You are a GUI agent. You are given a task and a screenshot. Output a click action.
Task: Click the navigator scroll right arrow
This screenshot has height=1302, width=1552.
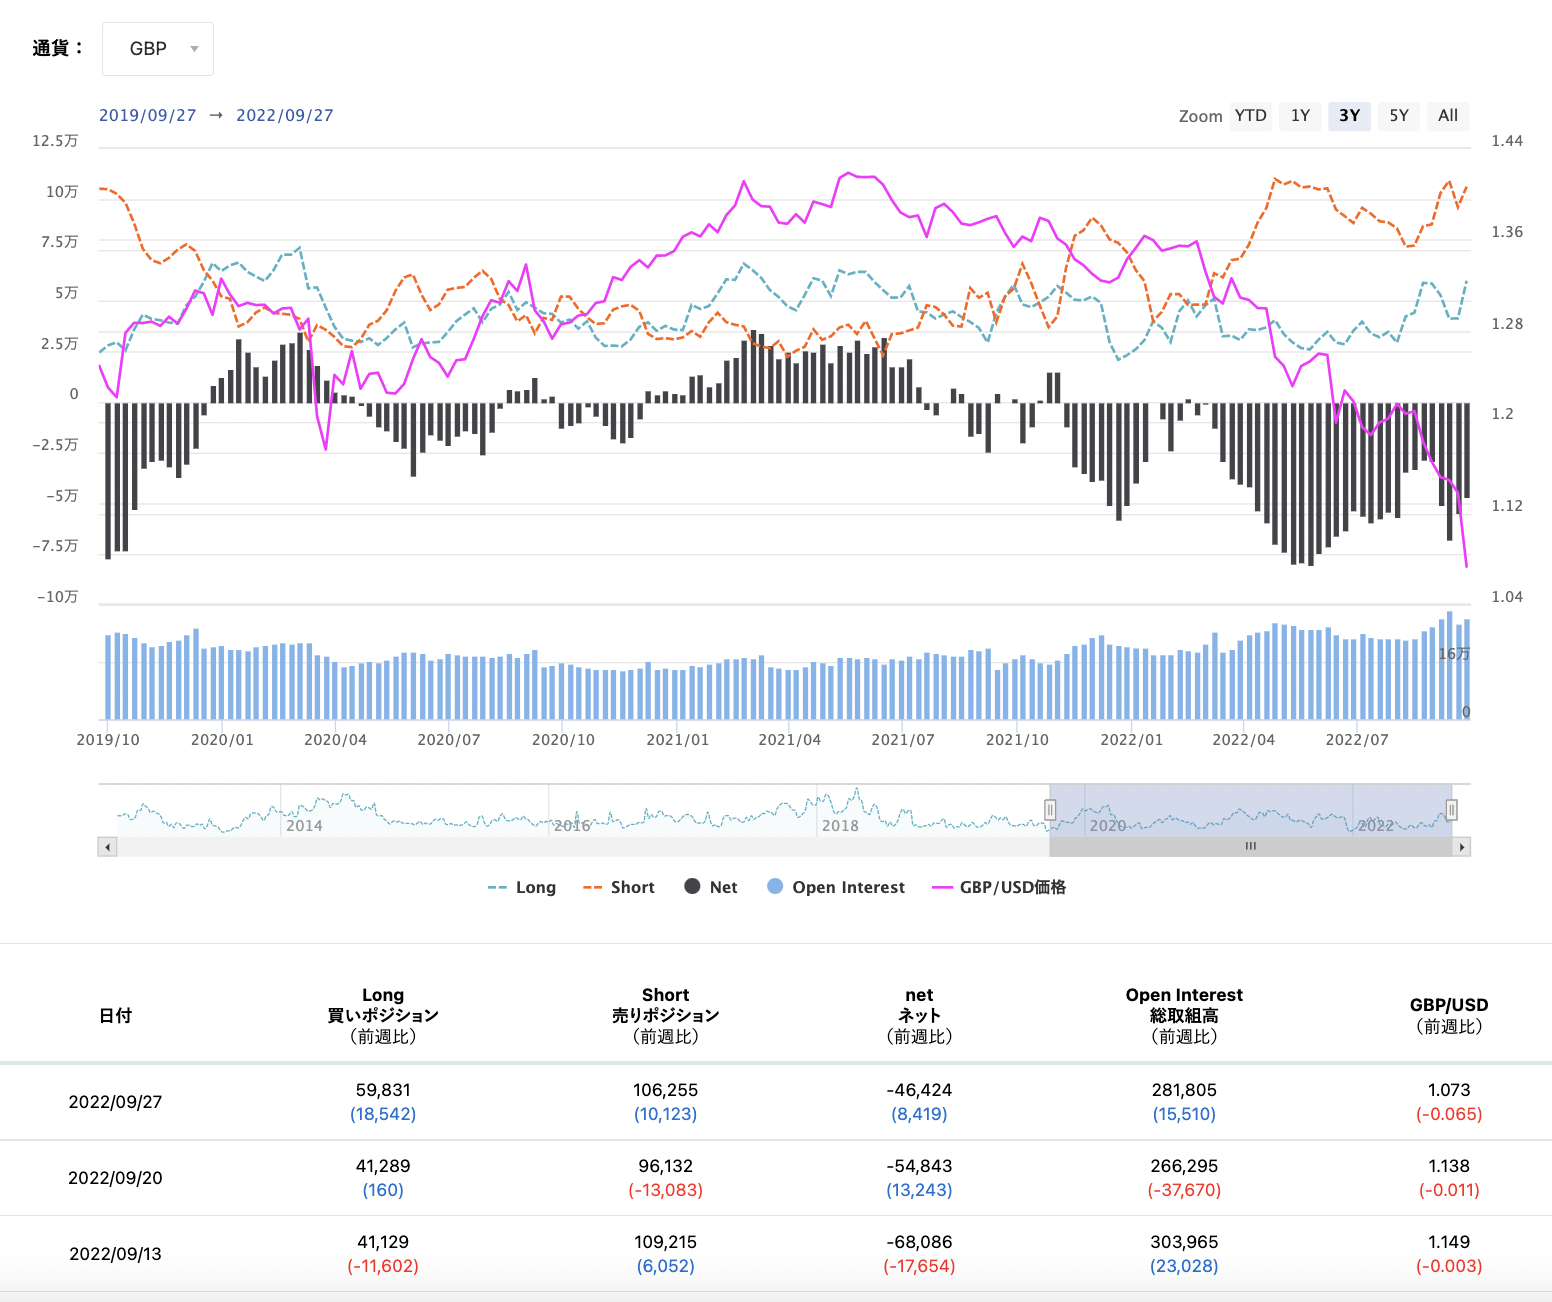[x=1462, y=847]
